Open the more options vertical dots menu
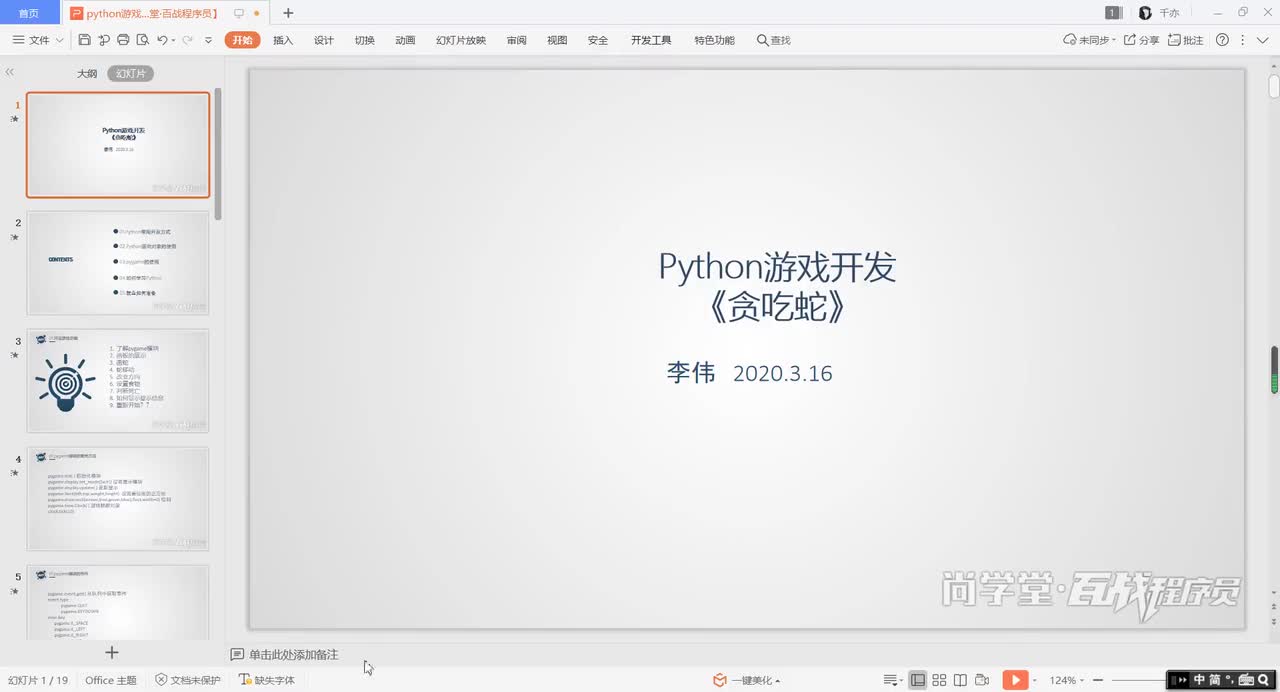1280x692 pixels. pyautogui.click(x=1243, y=40)
